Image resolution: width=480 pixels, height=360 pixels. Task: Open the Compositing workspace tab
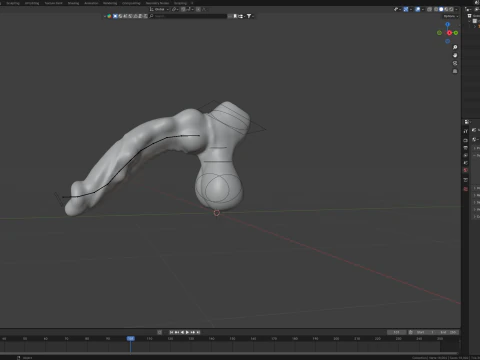point(131,3)
